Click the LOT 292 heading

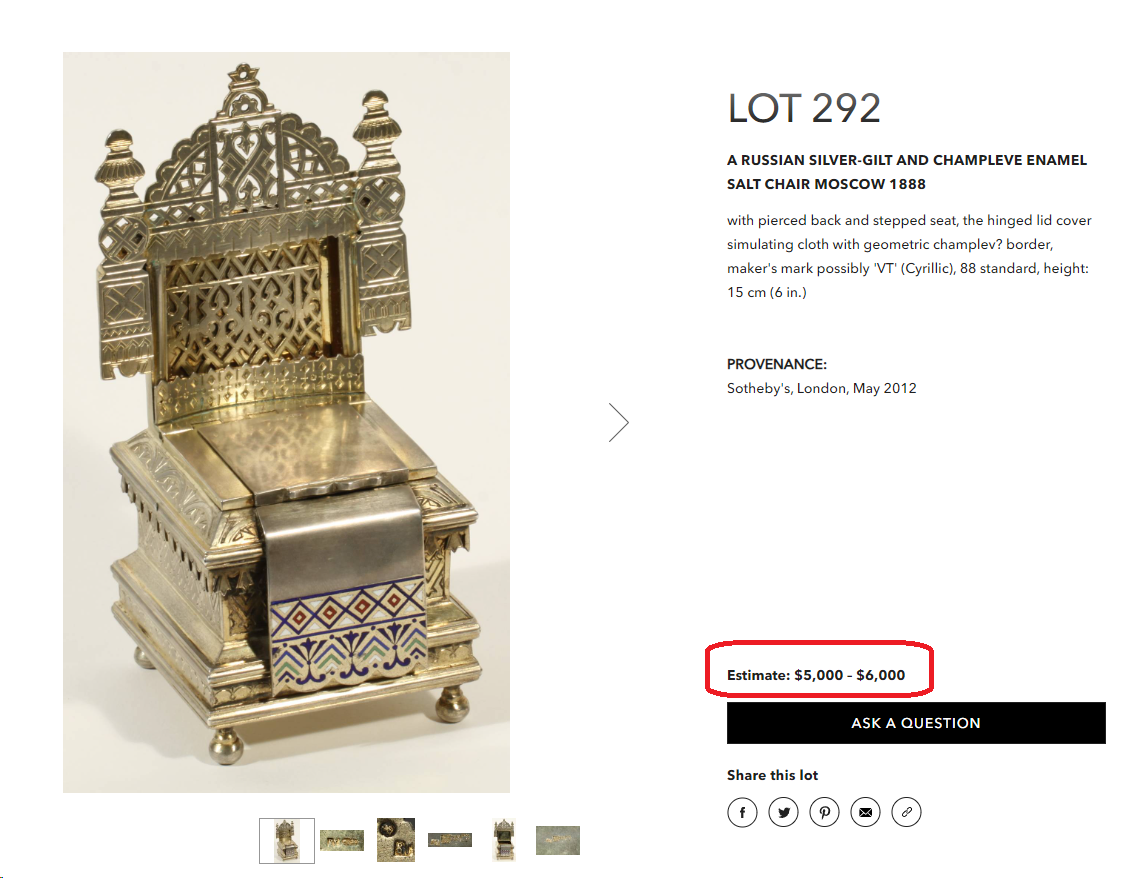point(804,108)
